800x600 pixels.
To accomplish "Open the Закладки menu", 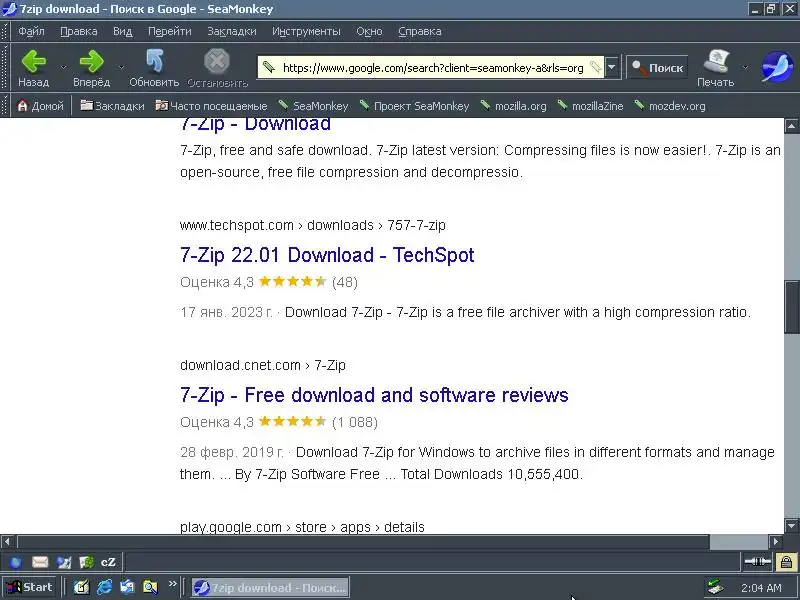I will pos(232,31).
